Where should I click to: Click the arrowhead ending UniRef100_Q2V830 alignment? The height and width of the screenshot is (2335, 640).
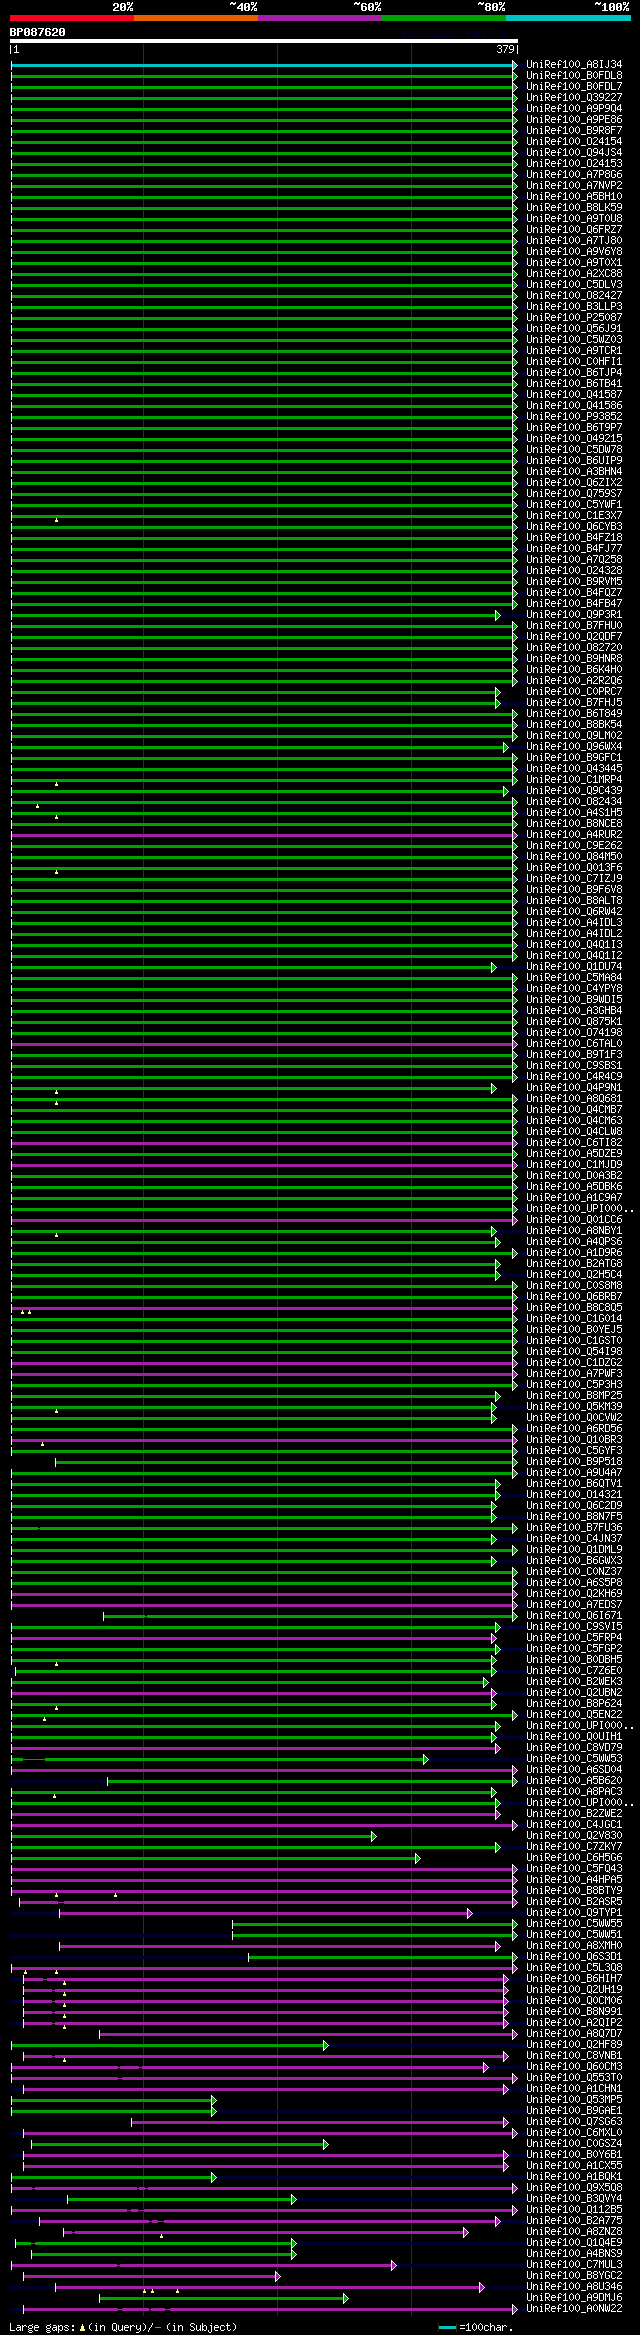374,1836
